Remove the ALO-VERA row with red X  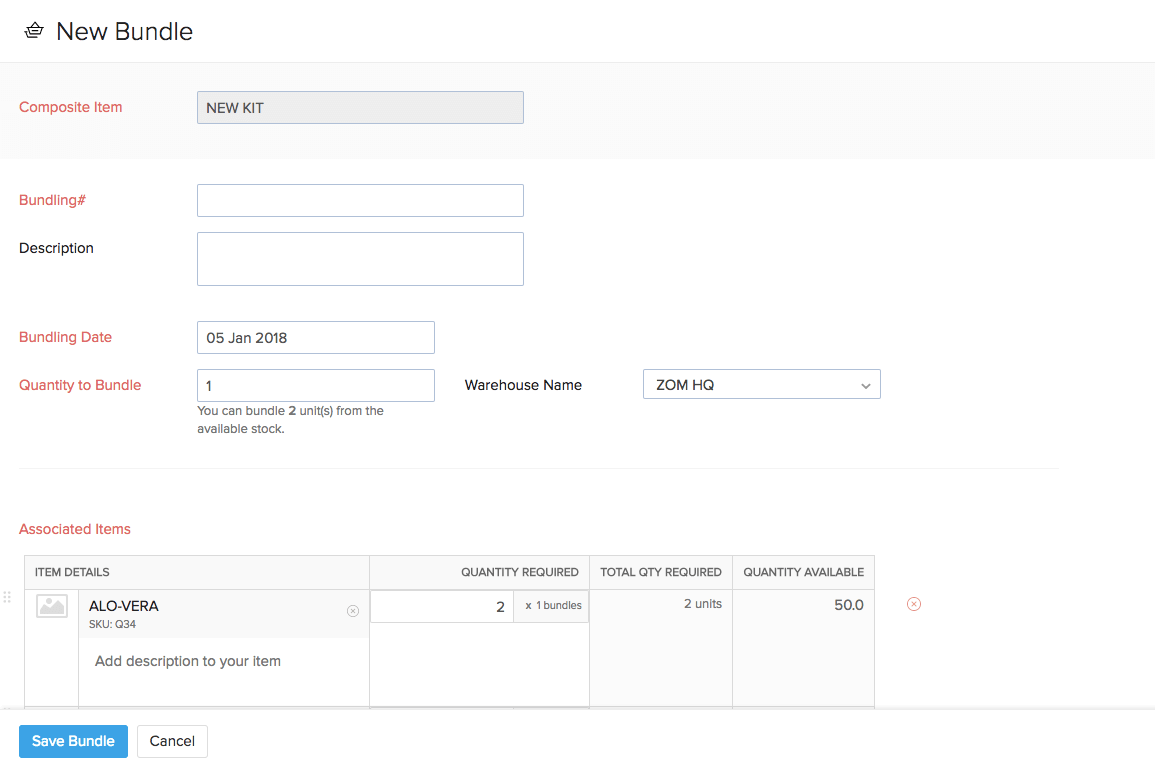click(x=913, y=604)
